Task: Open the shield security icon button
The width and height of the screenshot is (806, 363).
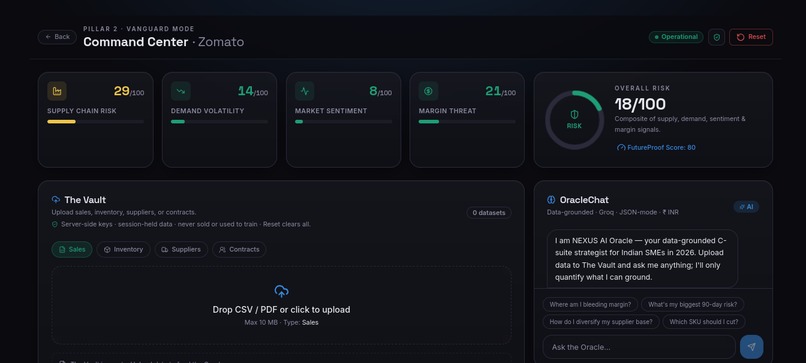Action: (717, 37)
